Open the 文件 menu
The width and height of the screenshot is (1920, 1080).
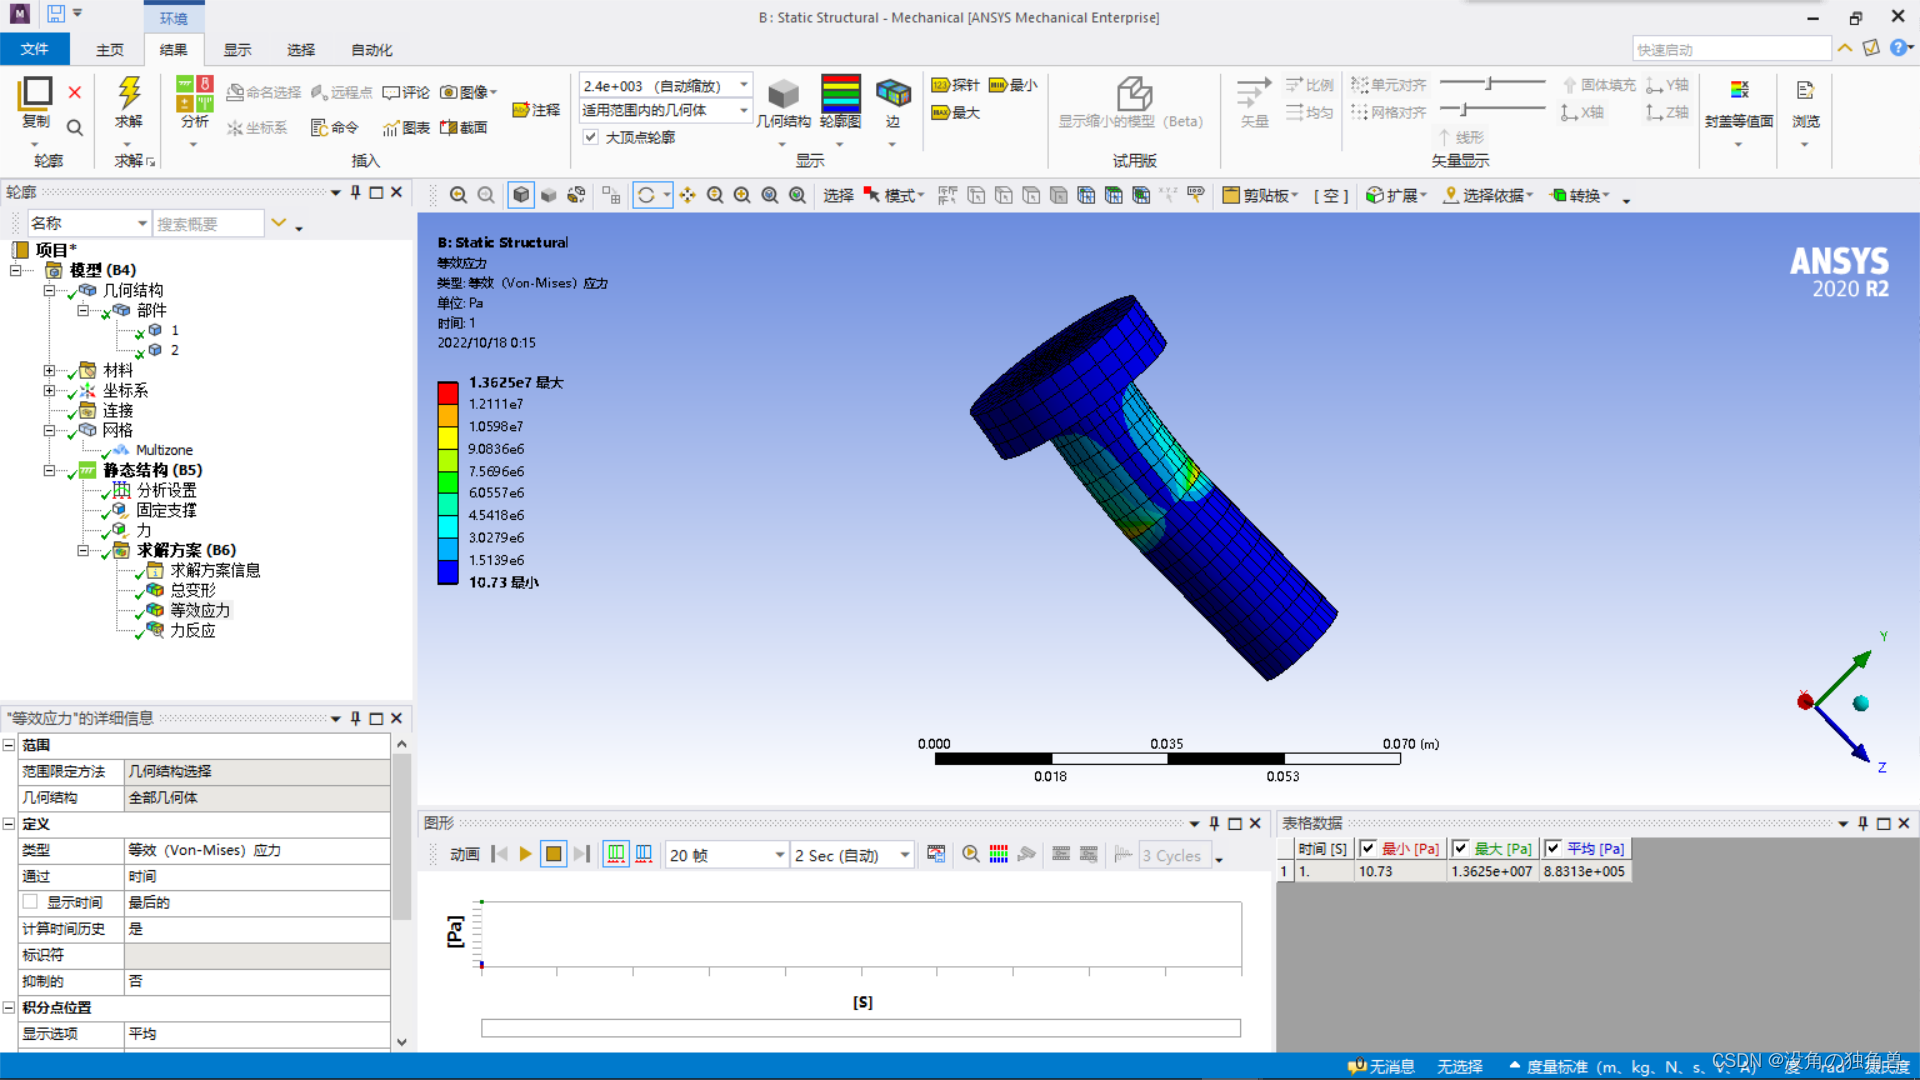(x=34, y=49)
